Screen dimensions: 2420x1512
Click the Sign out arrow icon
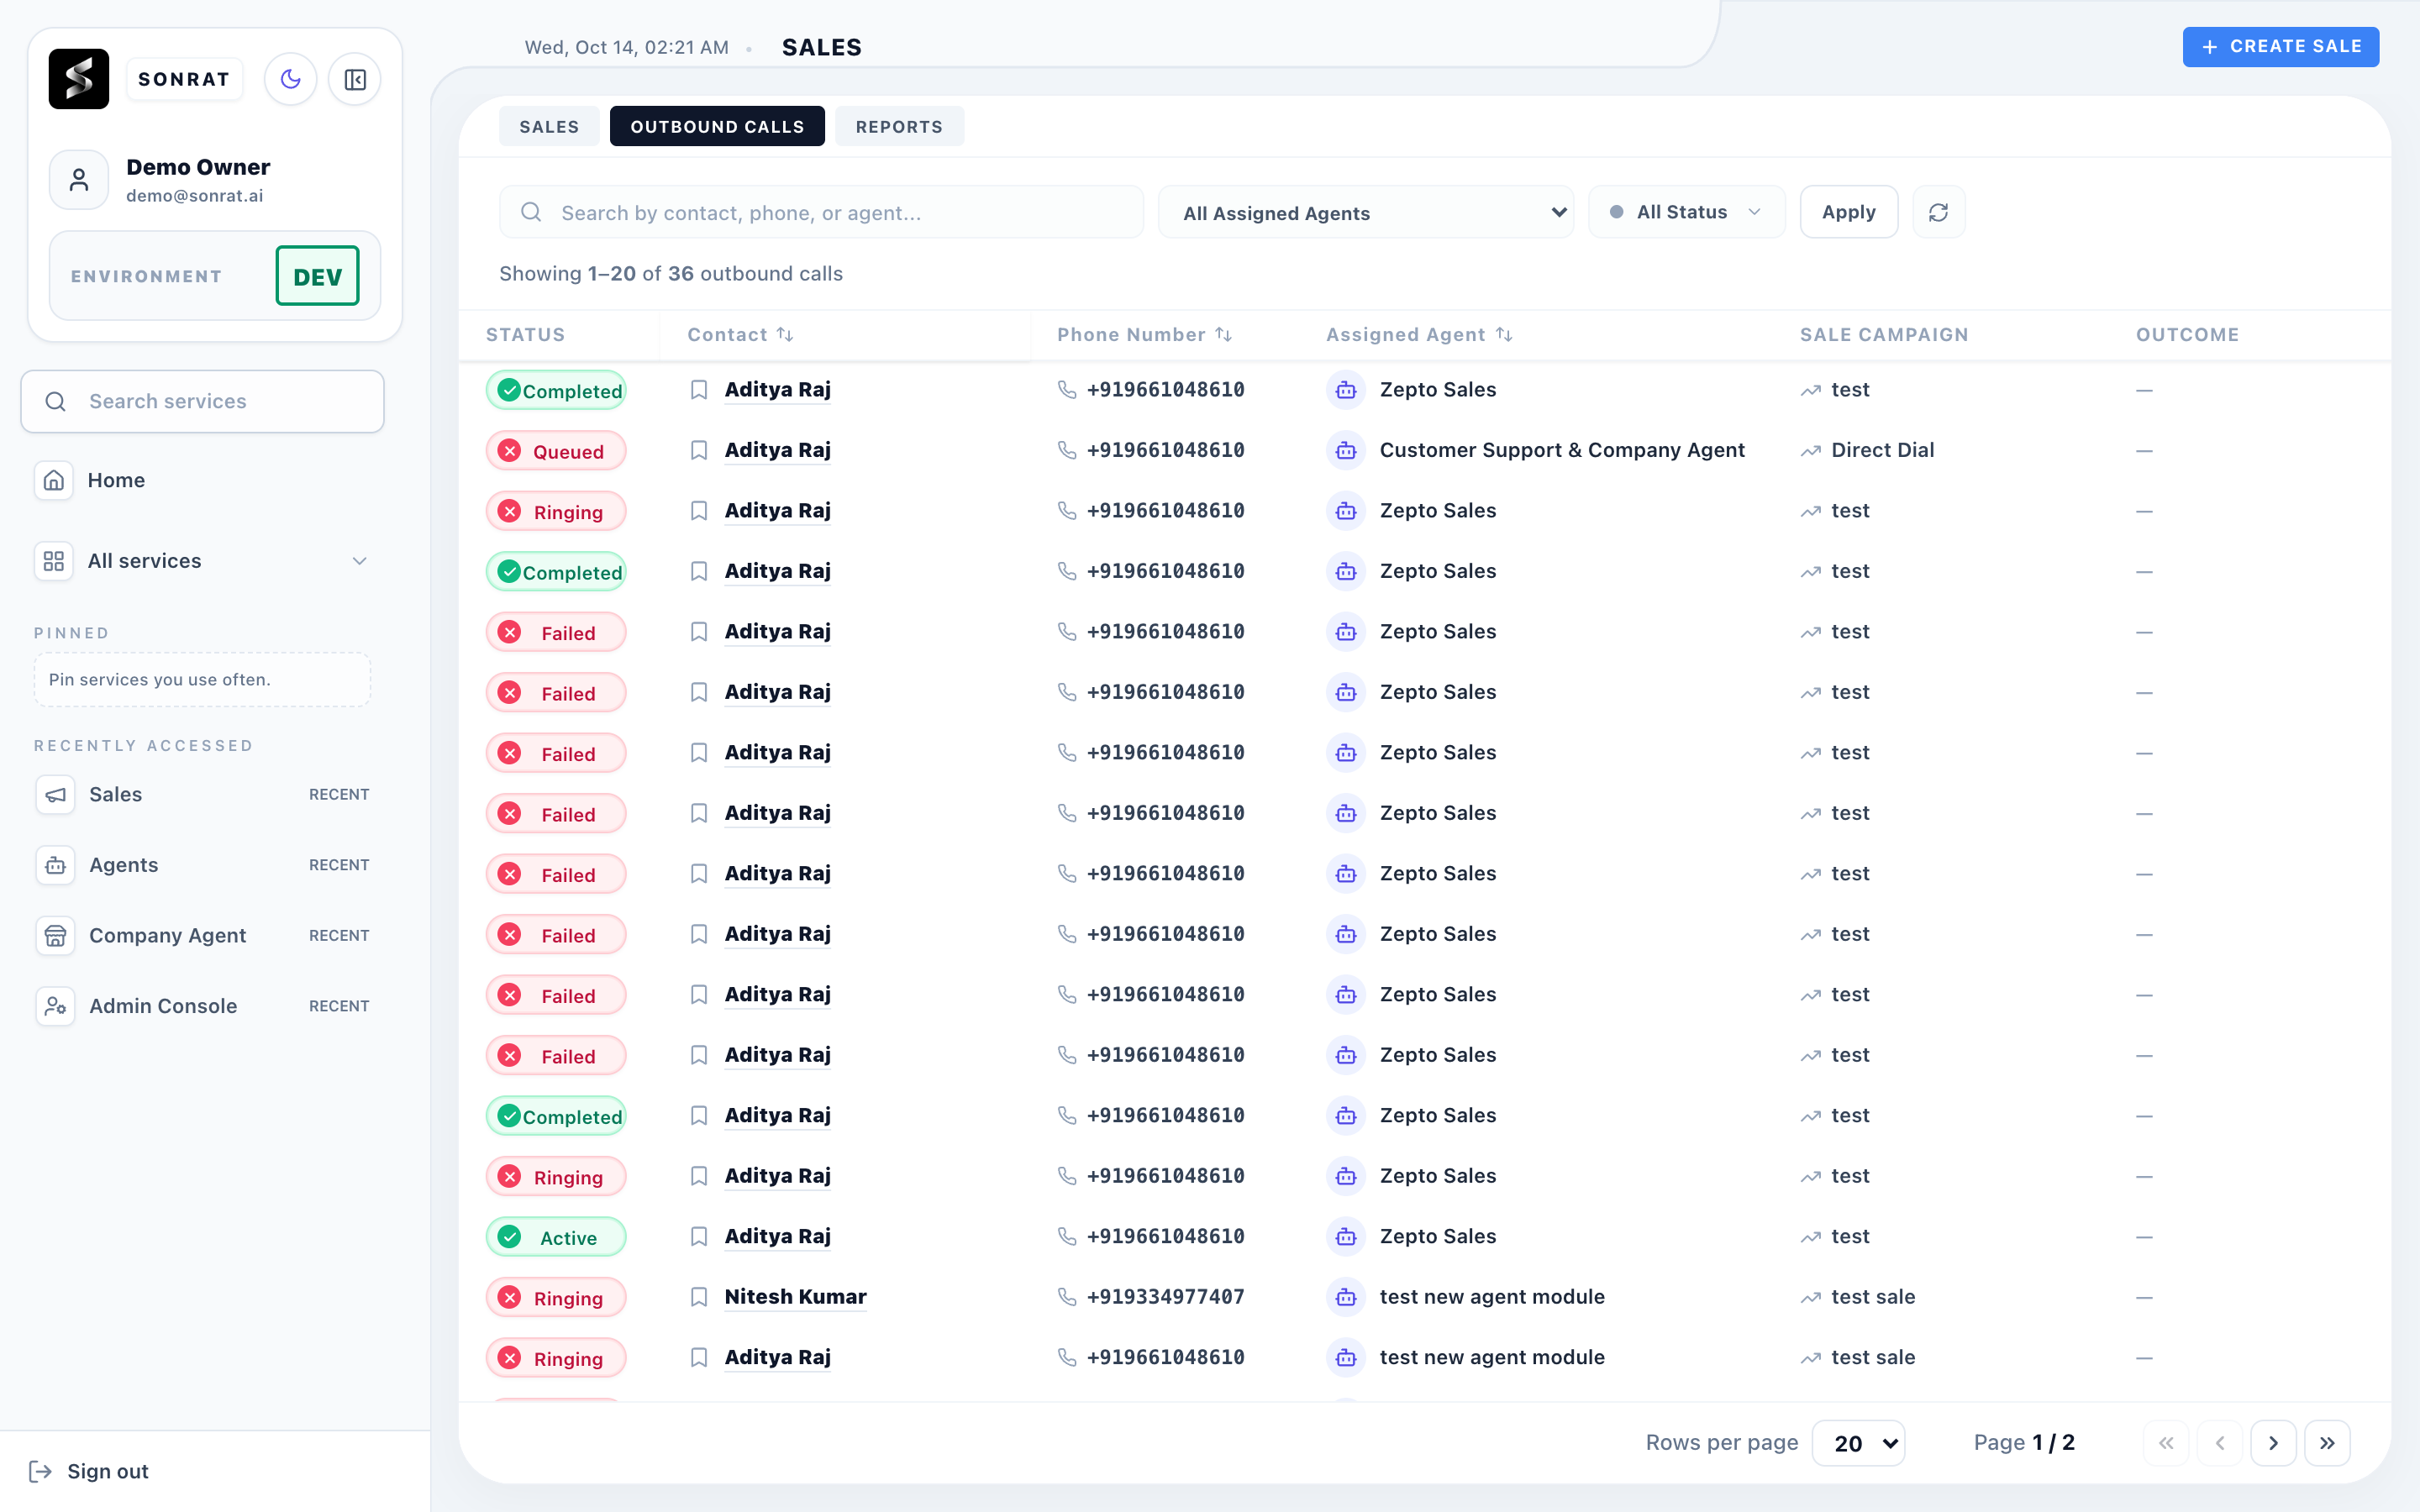(x=40, y=1471)
